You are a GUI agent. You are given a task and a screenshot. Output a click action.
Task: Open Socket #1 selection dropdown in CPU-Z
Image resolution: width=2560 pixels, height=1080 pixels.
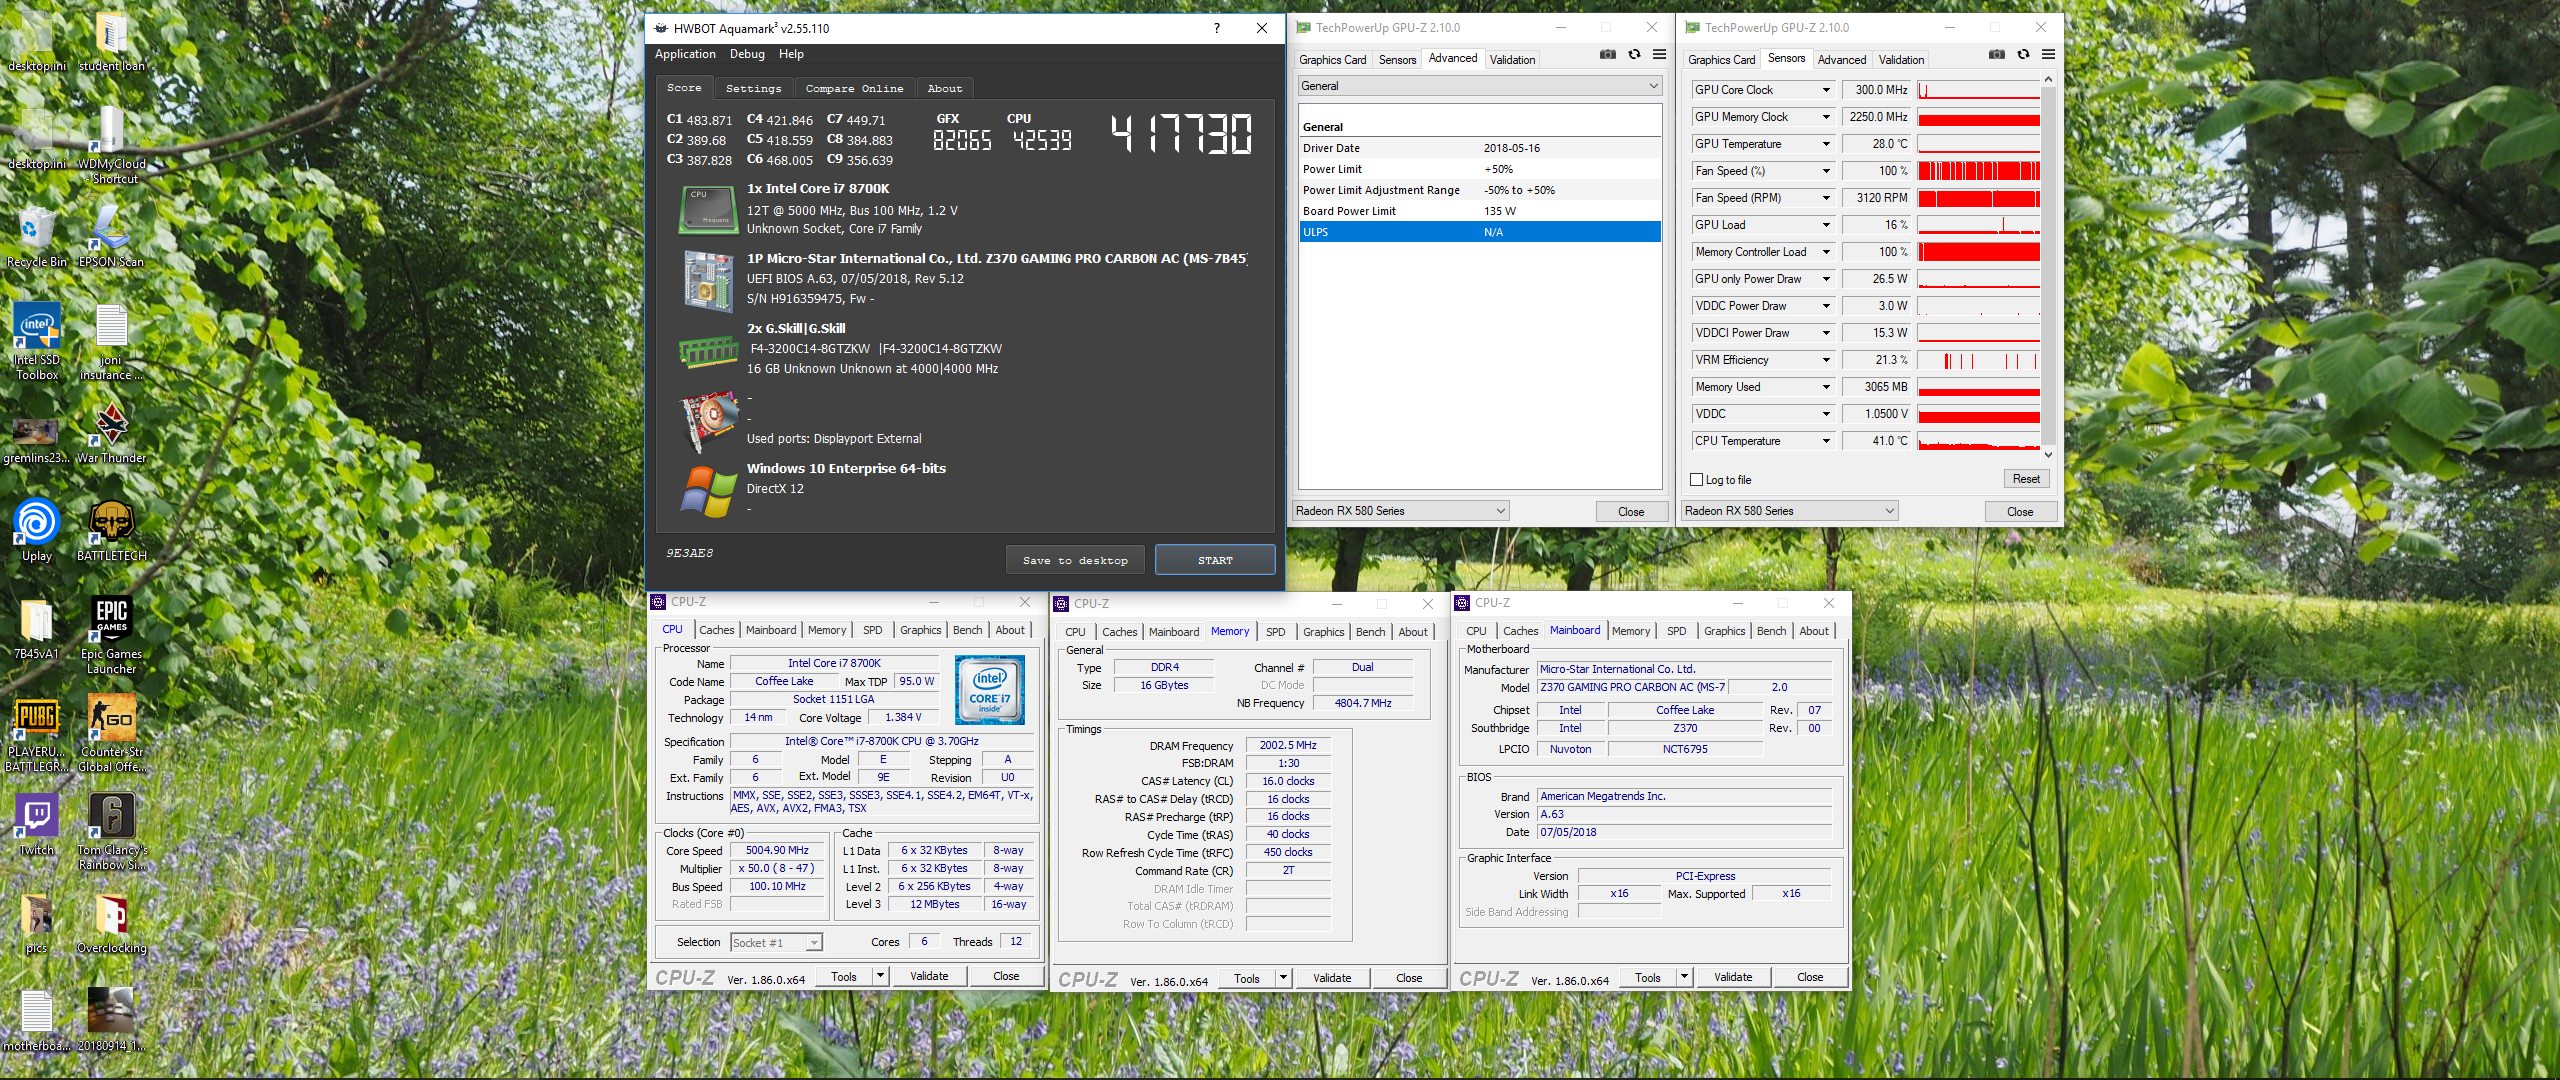click(x=776, y=943)
